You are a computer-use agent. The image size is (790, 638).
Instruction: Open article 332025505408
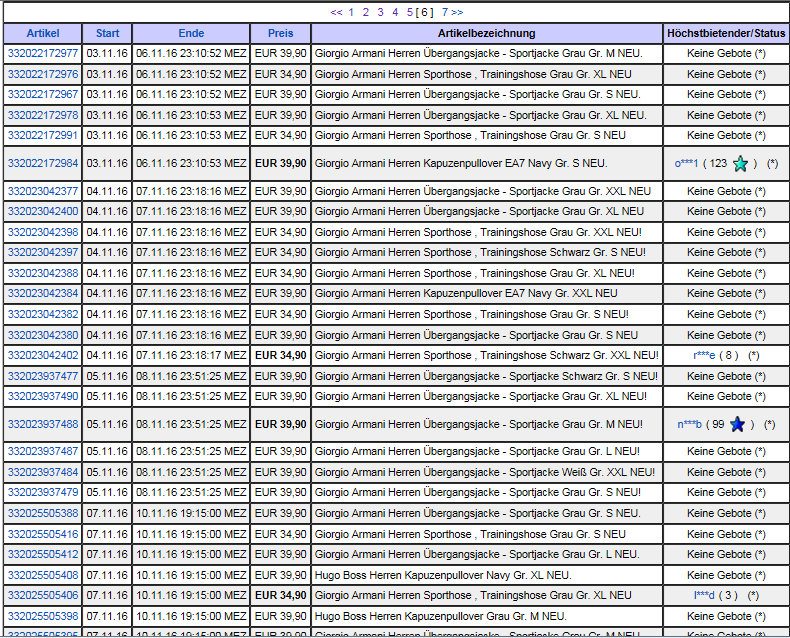coord(43,576)
